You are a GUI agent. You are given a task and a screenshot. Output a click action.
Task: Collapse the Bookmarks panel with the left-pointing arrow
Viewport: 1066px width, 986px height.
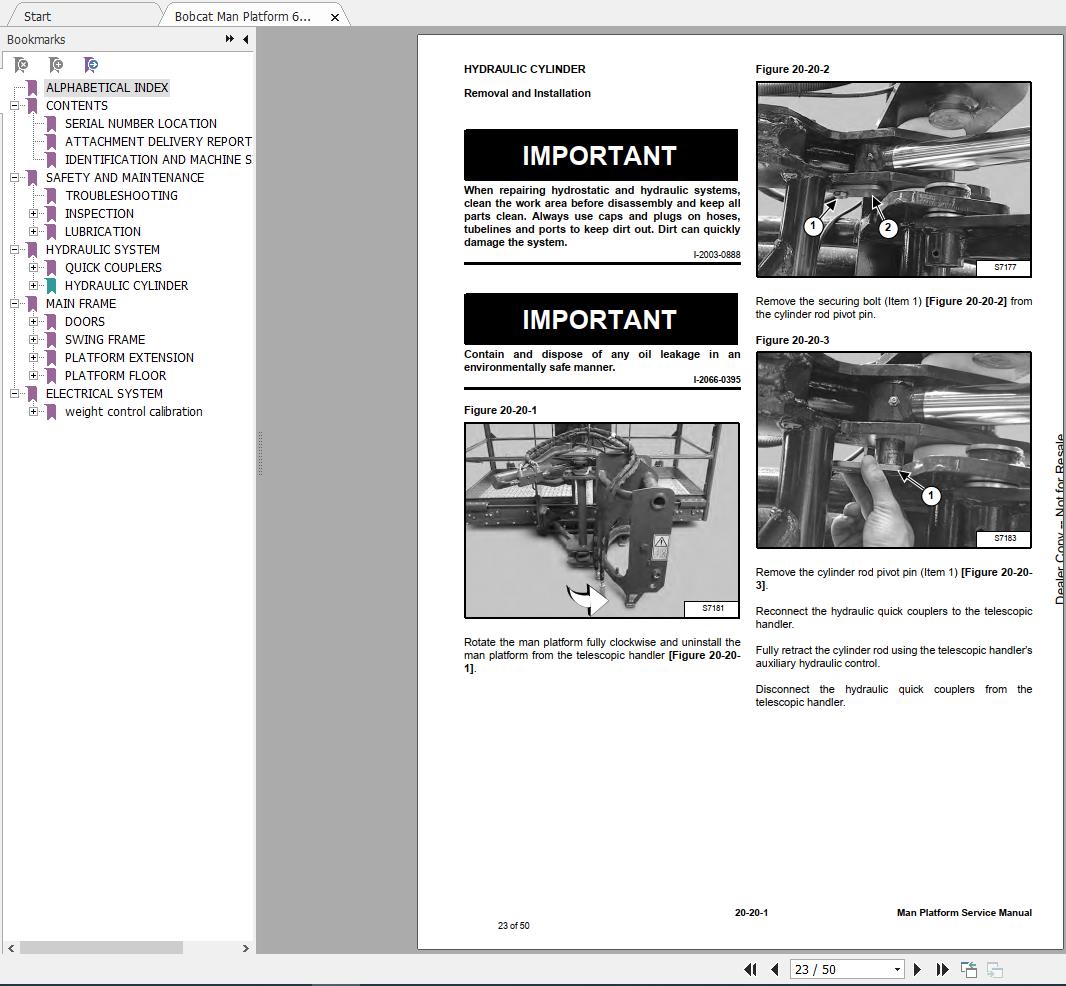pyautogui.click(x=245, y=39)
